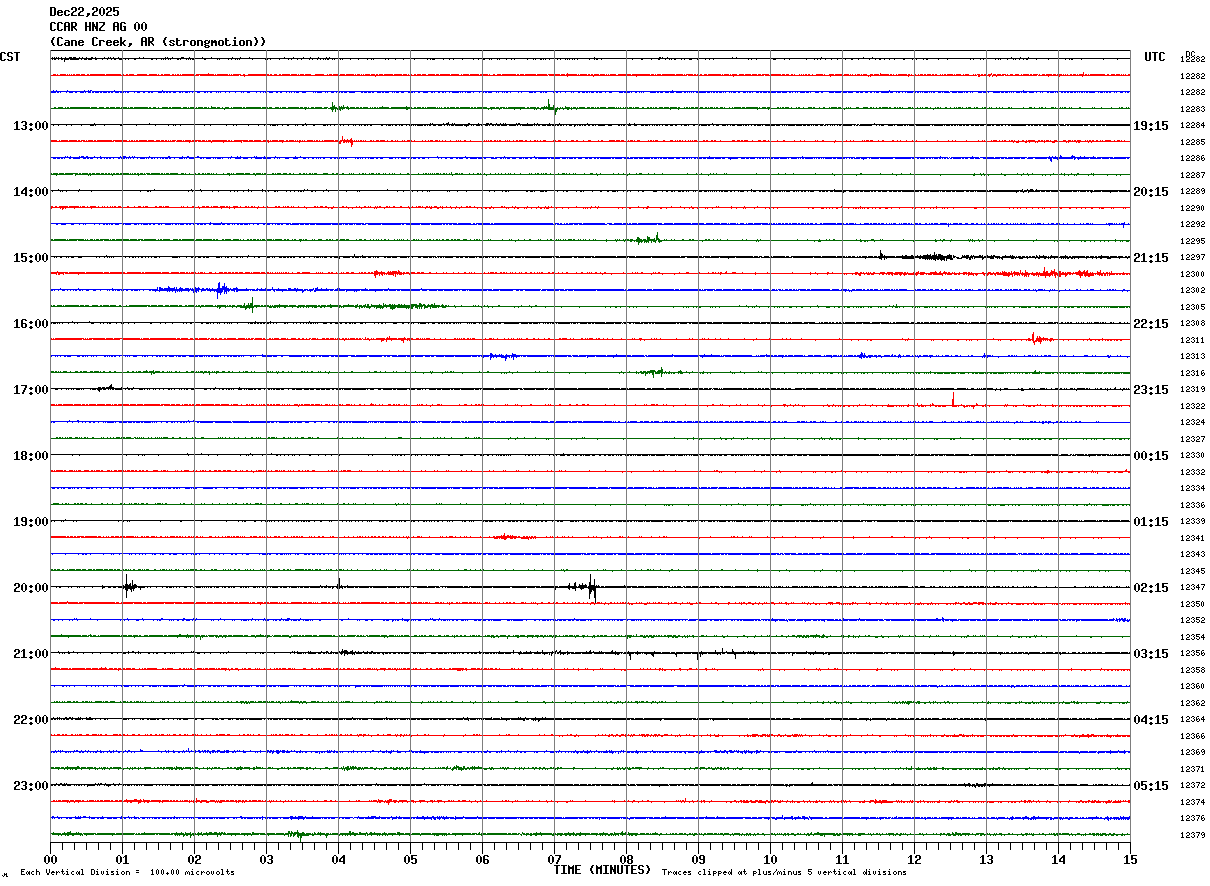Select the 15:00 CST time label
This screenshot has height=886, width=1210.
coord(30,257)
